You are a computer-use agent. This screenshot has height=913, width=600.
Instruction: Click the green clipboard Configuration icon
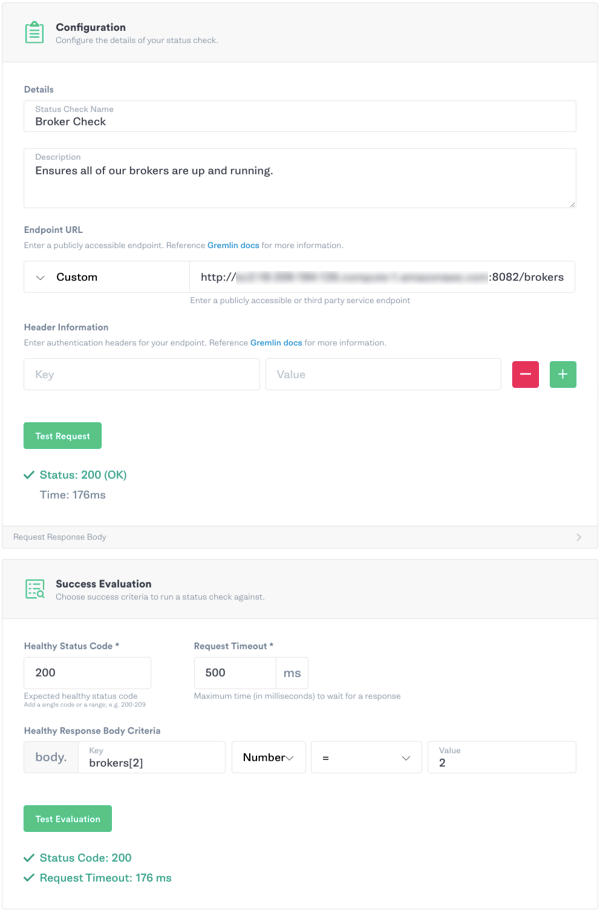[35, 31]
